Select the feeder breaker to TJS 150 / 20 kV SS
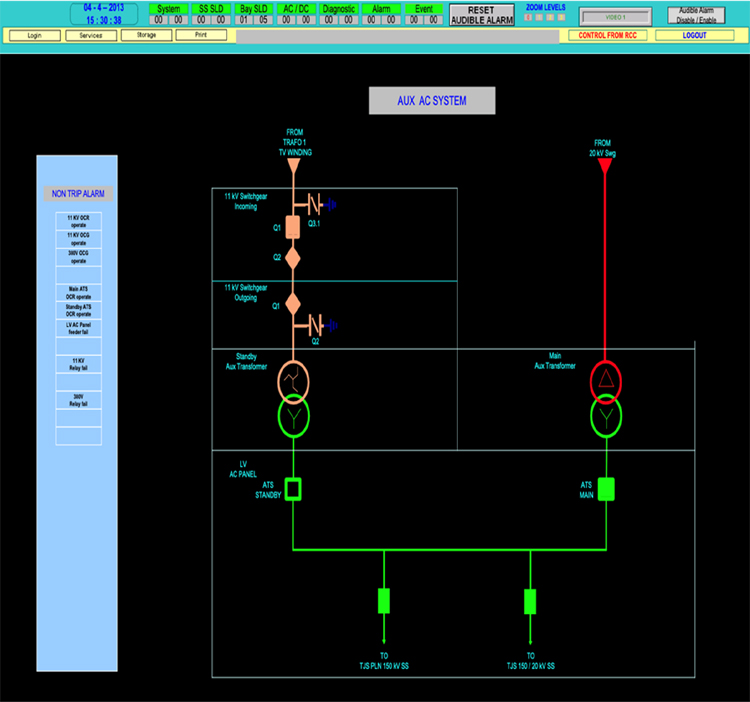 point(530,601)
